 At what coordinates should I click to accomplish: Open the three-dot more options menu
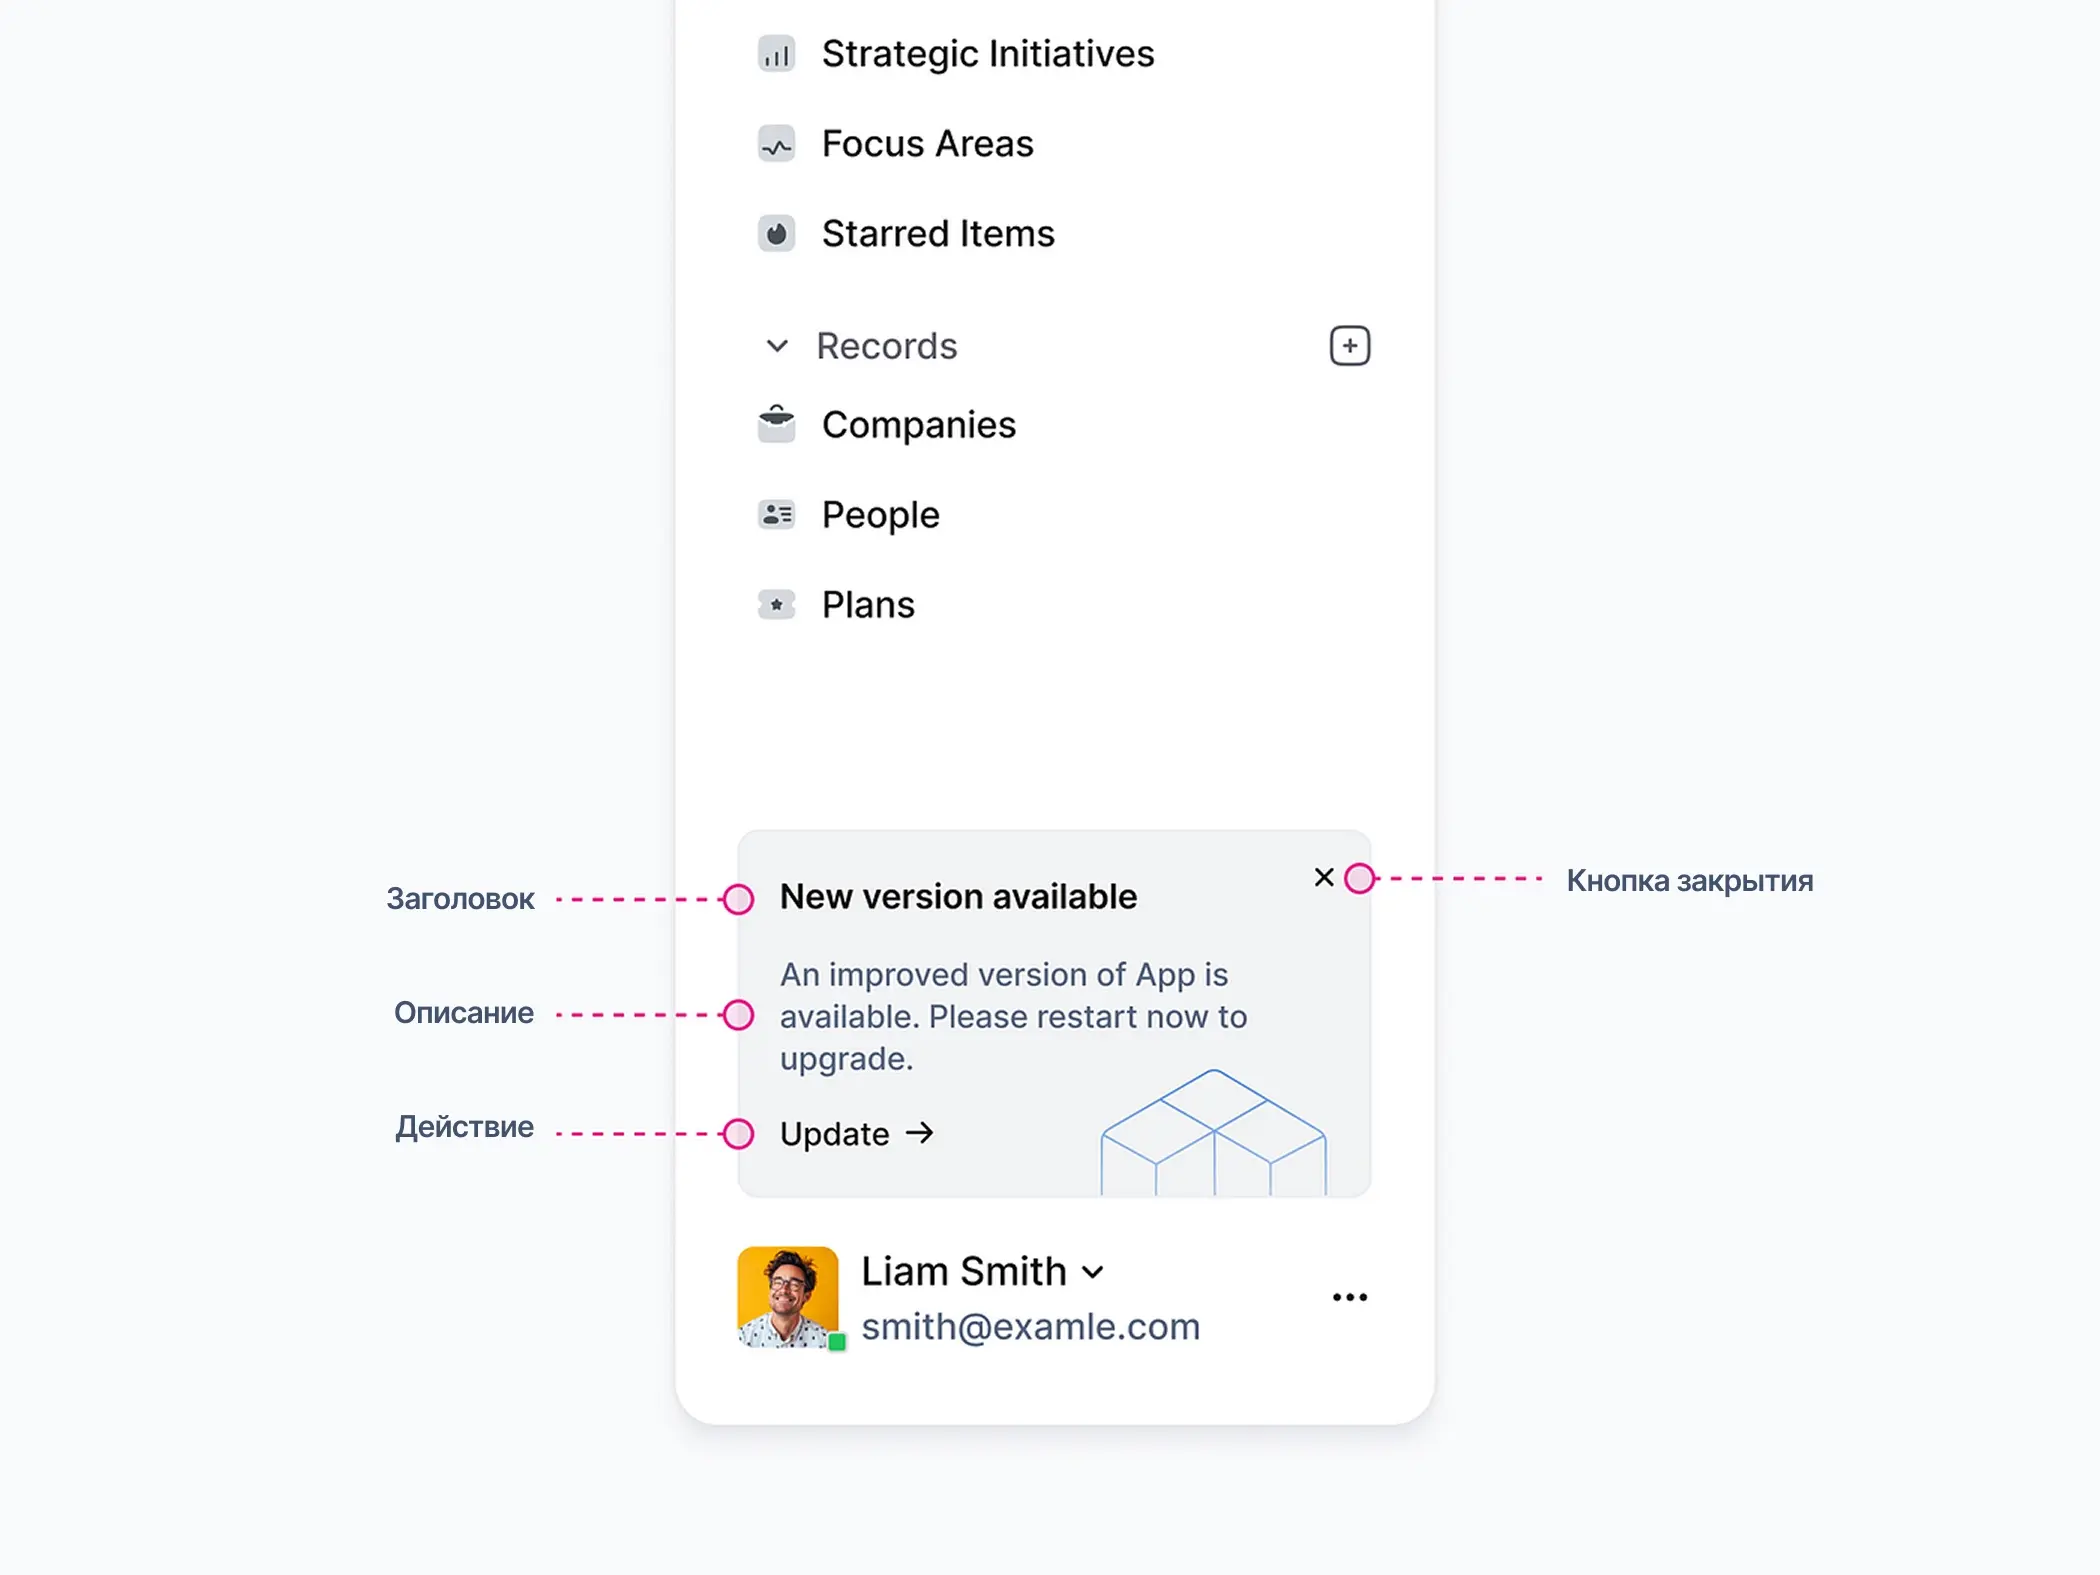point(1349,1297)
